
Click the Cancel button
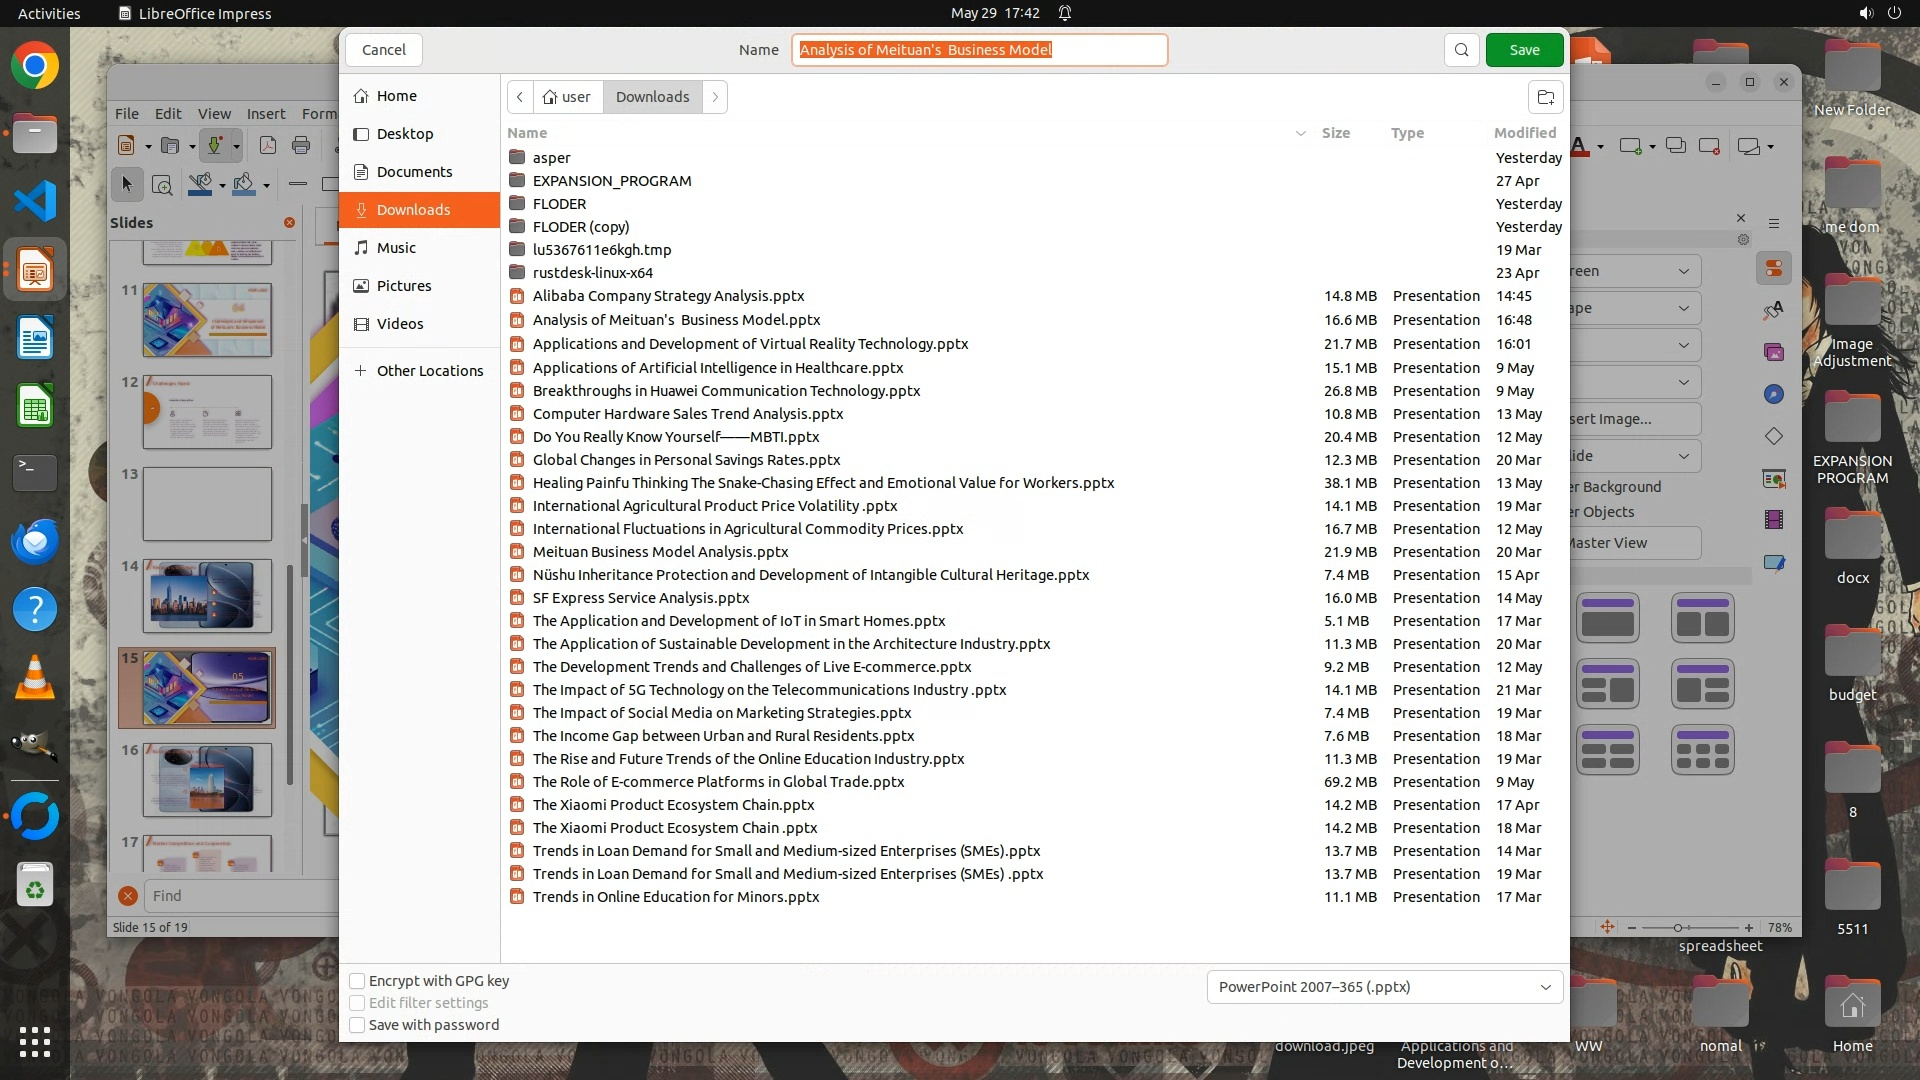click(x=383, y=50)
